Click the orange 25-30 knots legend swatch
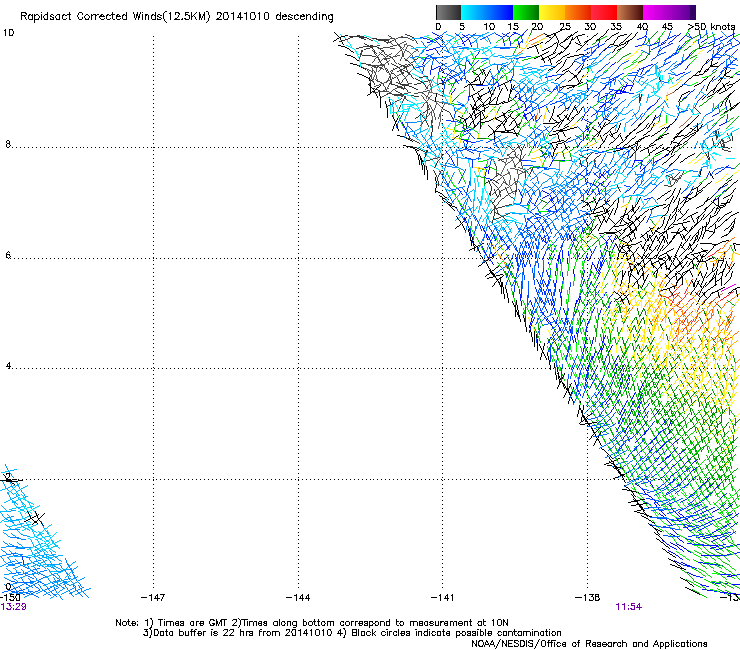Image resolution: width=740 pixels, height=650 pixels. (578, 12)
